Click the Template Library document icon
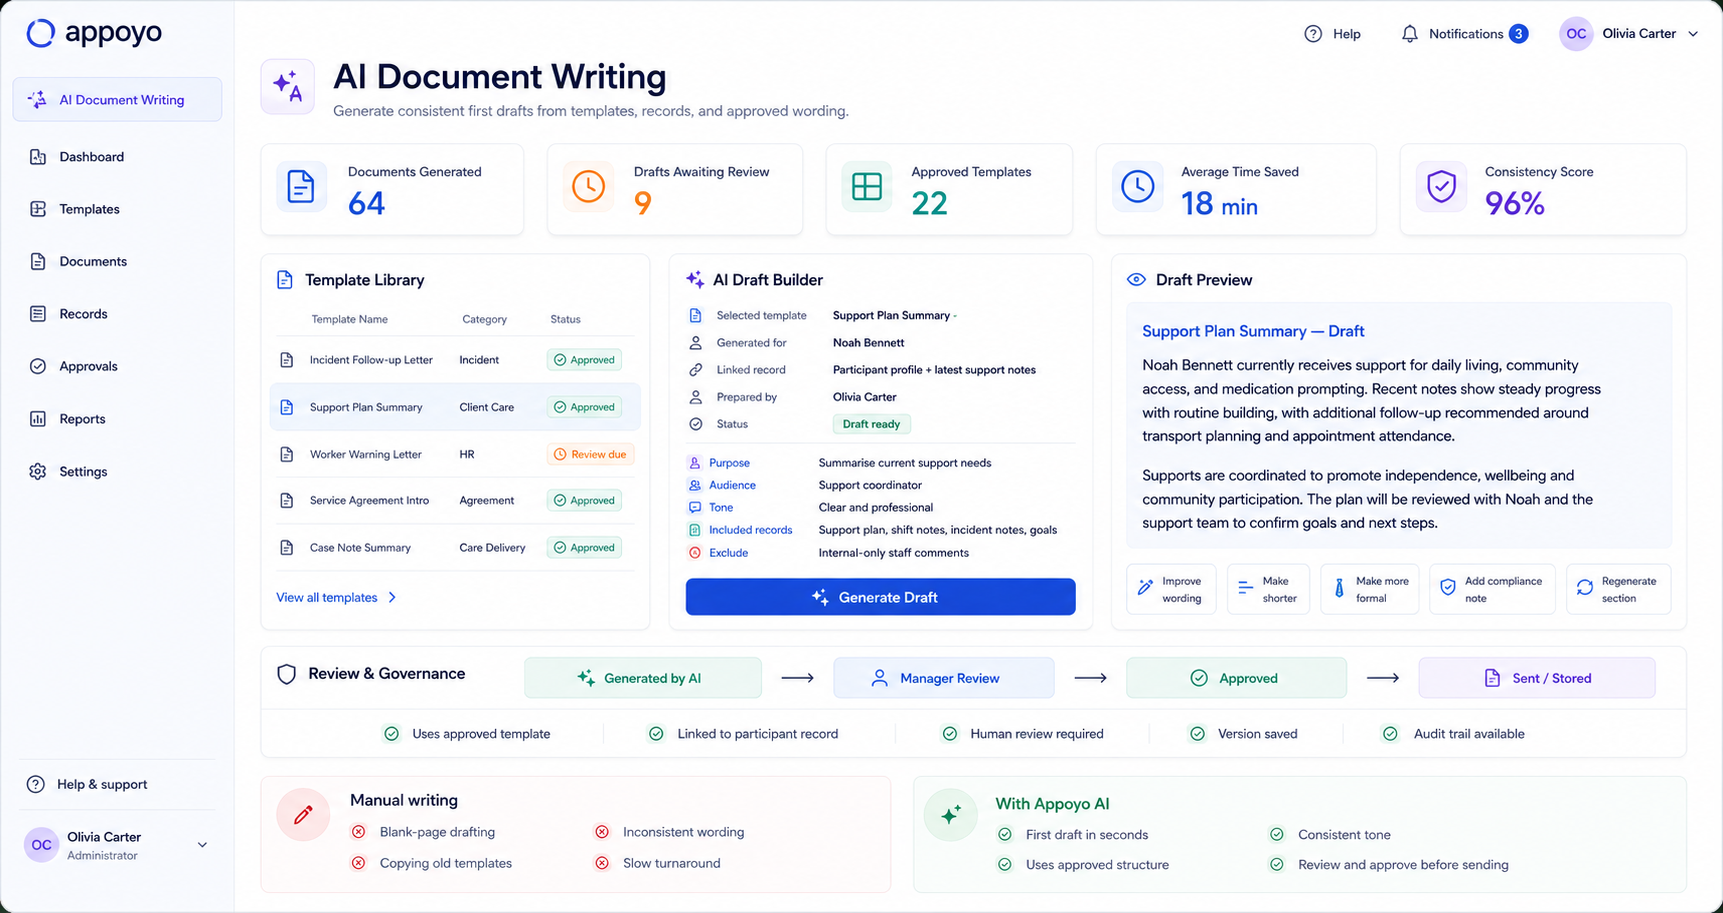 point(285,280)
